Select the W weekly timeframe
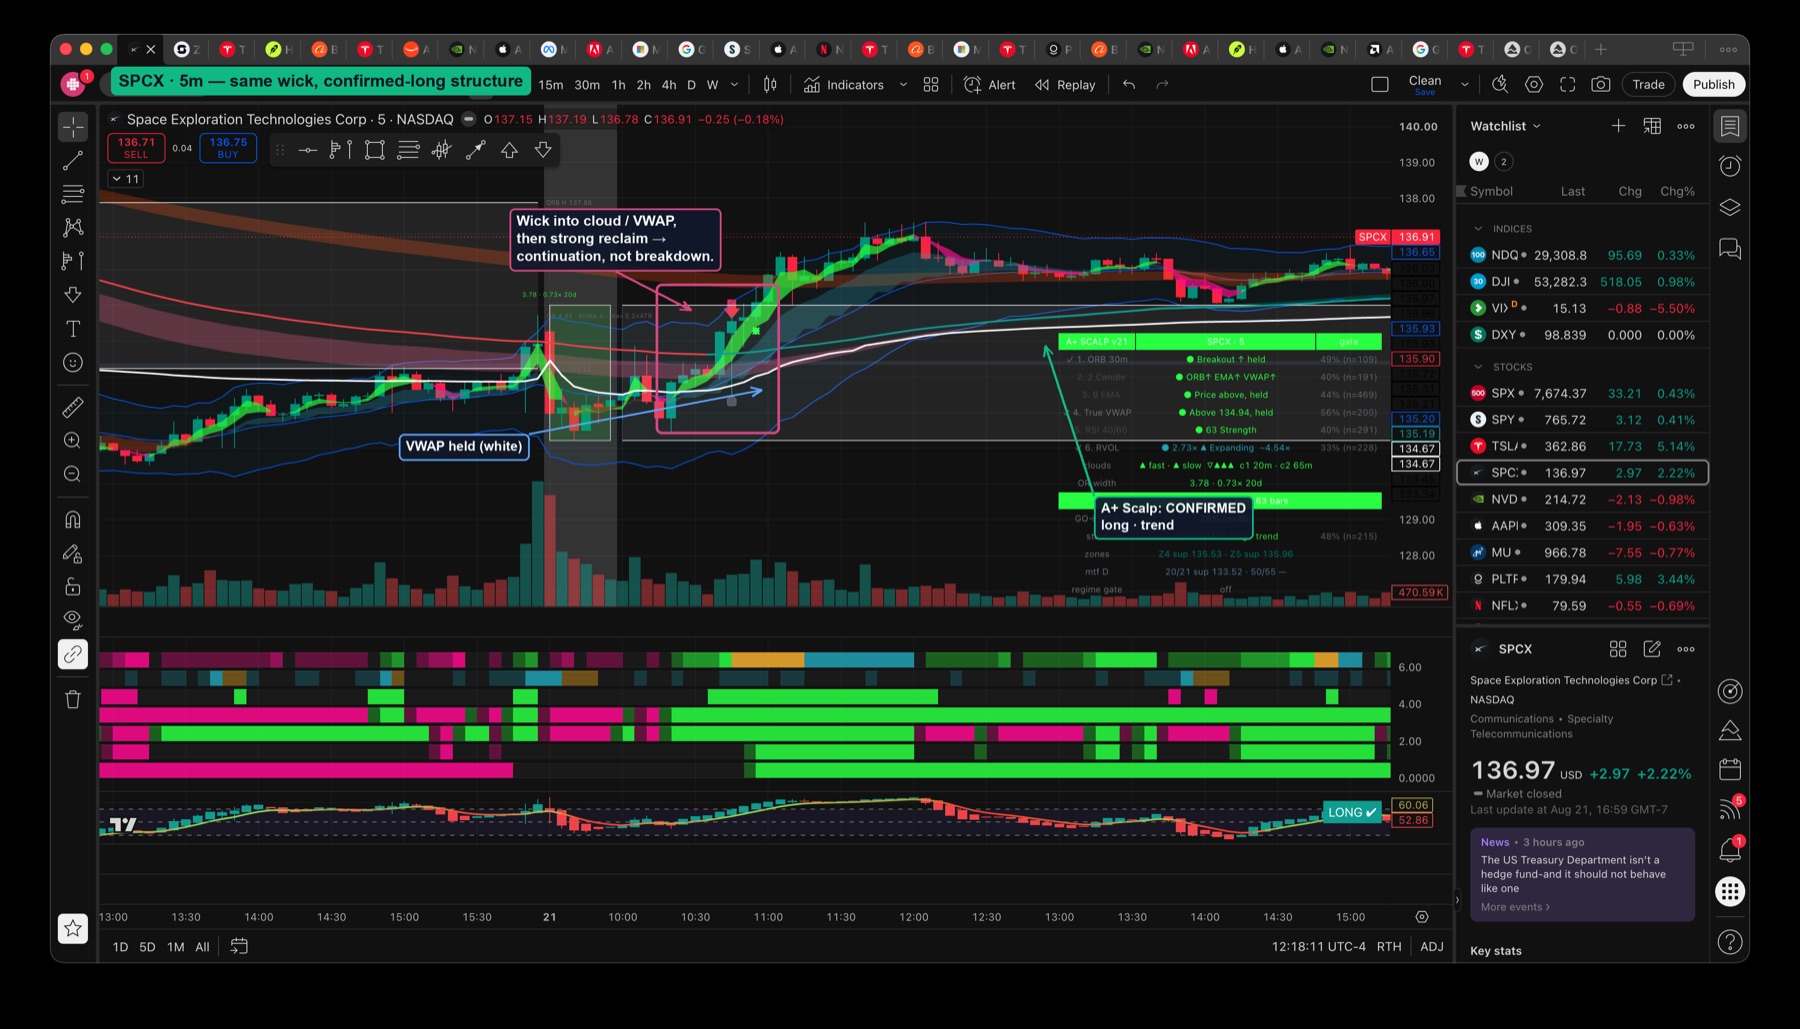The width and height of the screenshot is (1800, 1029). pos(712,85)
